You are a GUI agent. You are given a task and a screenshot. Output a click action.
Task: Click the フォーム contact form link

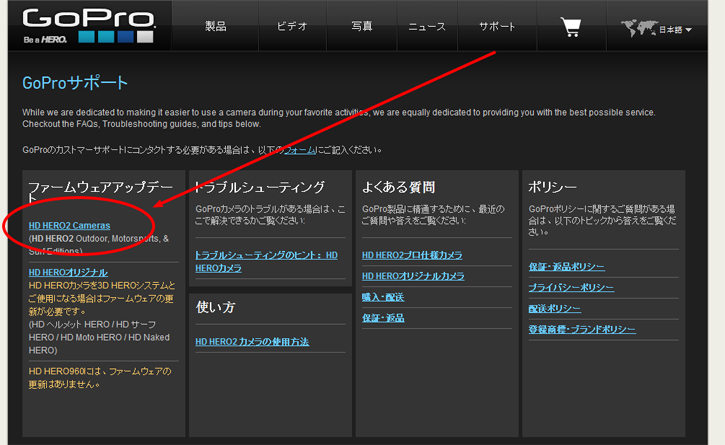(x=300, y=150)
